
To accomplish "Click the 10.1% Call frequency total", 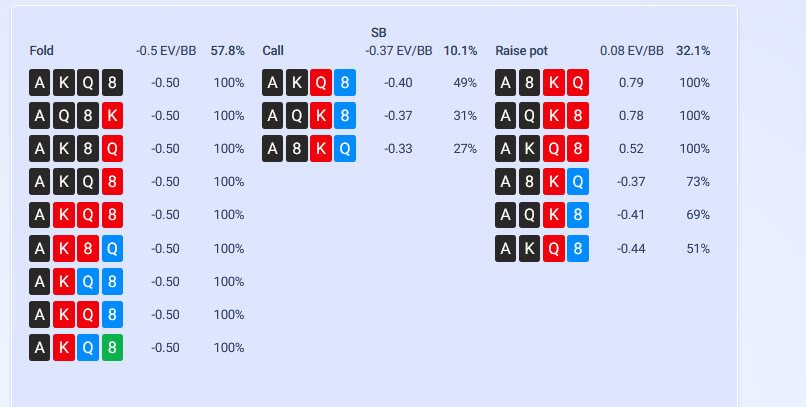I will pos(461,51).
